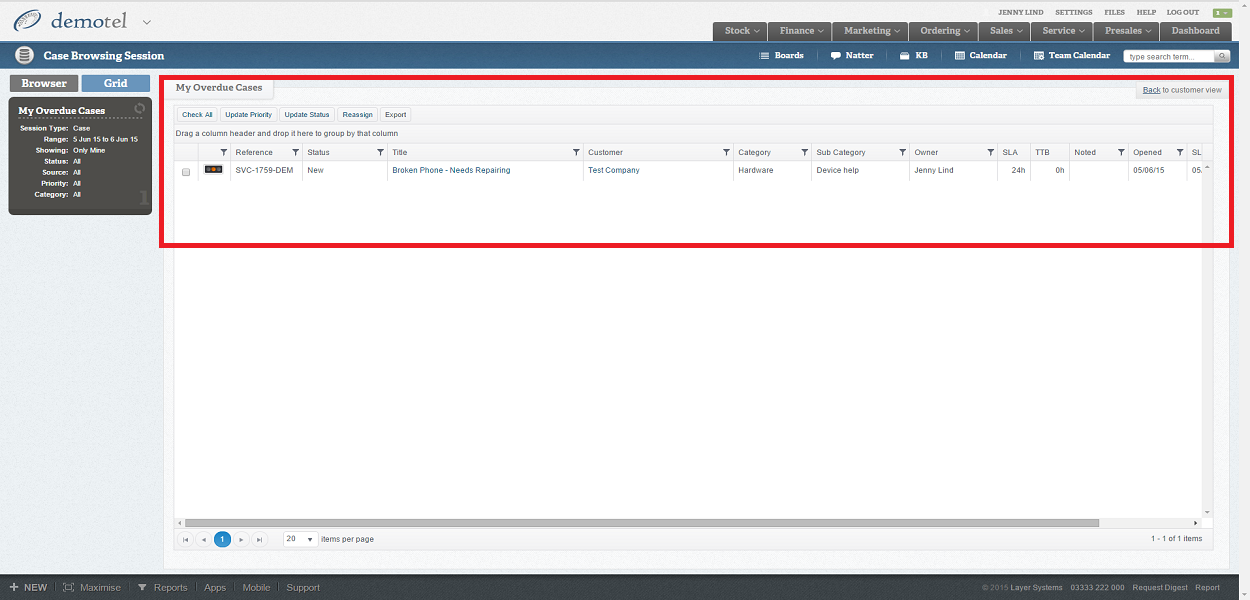Screen dimensions: 1250x600
Task: Expand the Service menu
Action: (1063, 31)
